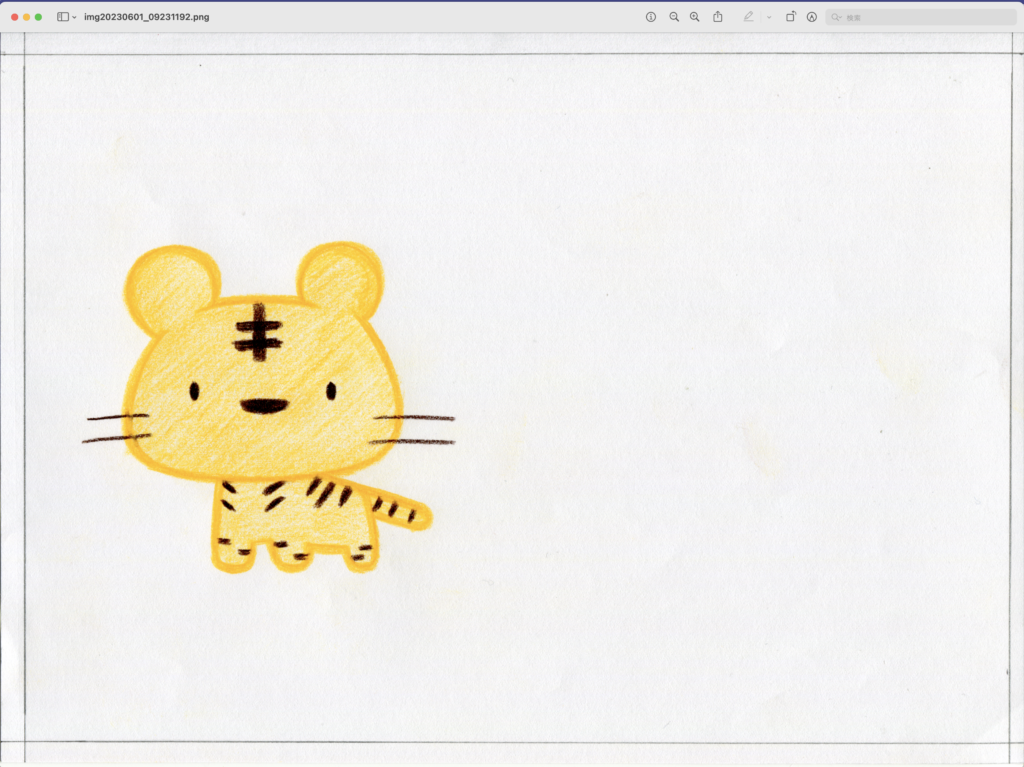
Task: Enter full screen using green button
Action: (x=38, y=17)
